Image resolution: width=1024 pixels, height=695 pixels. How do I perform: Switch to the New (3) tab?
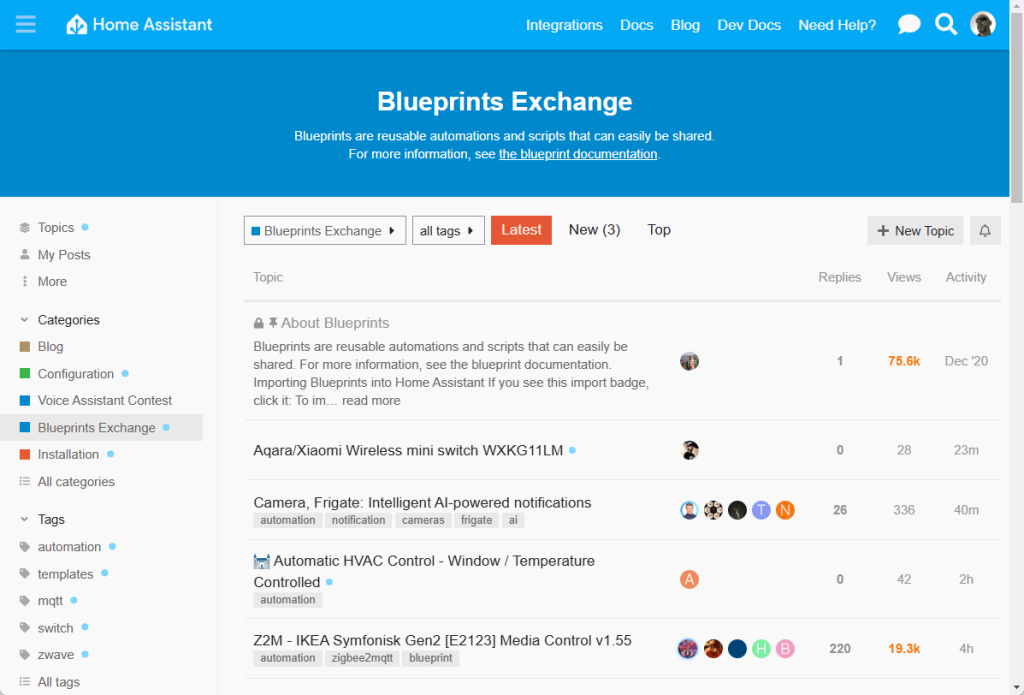(594, 230)
